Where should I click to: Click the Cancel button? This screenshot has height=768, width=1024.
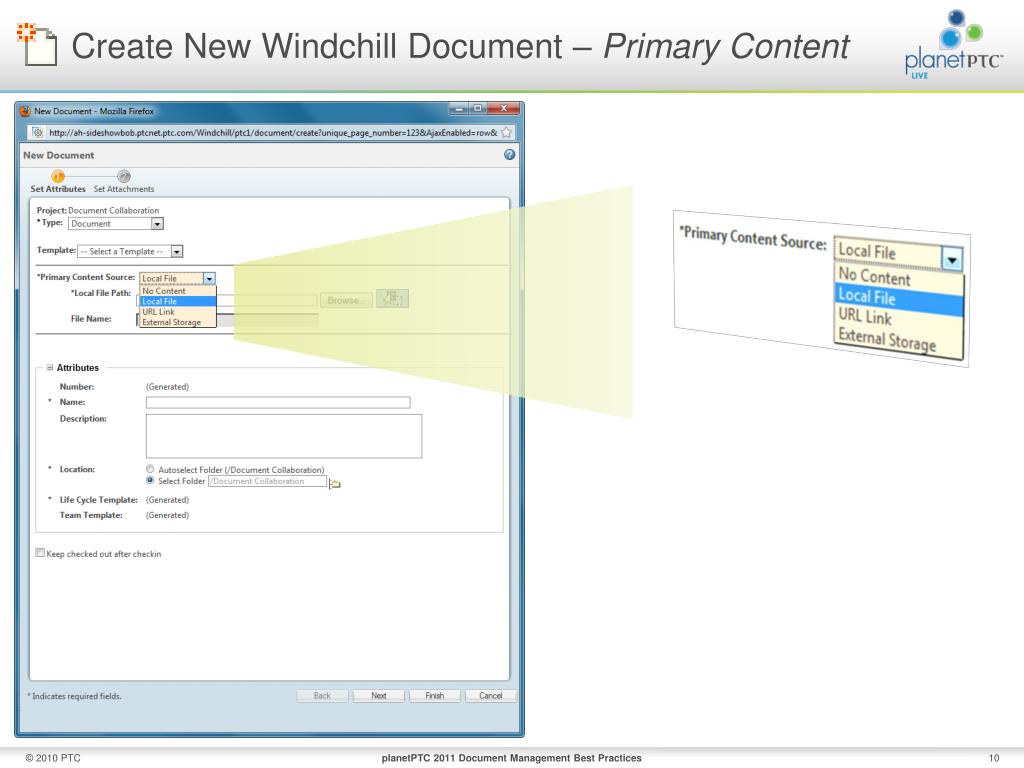click(490, 696)
